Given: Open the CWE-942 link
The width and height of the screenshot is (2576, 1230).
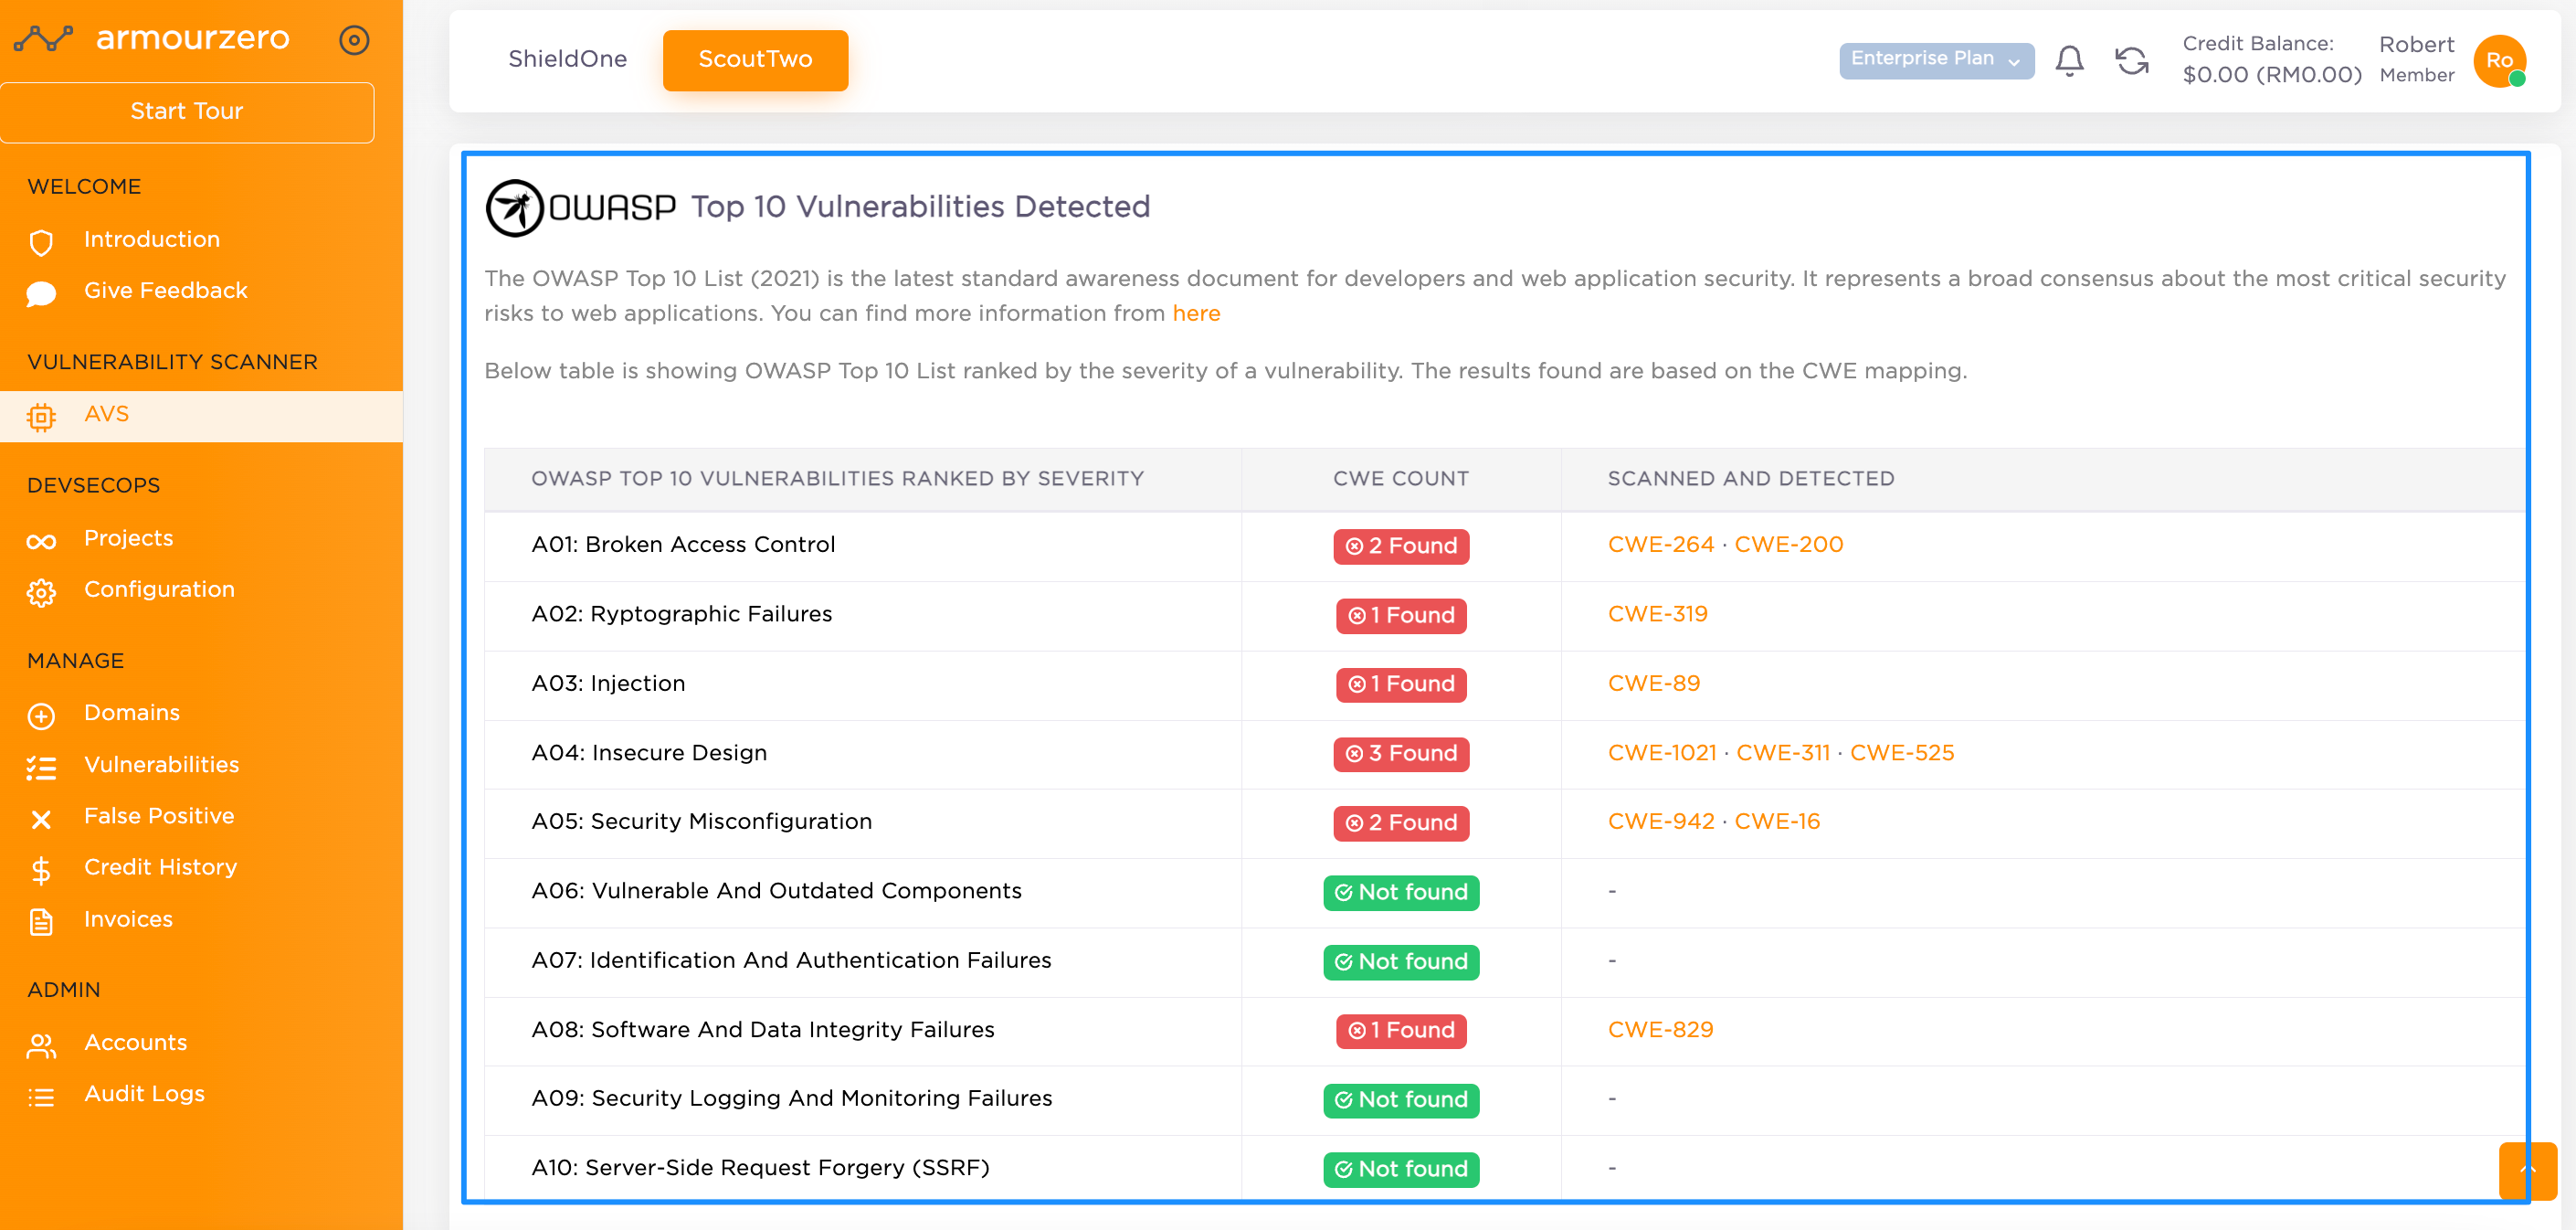Looking at the screenshot, I should tap(1660, 822).
